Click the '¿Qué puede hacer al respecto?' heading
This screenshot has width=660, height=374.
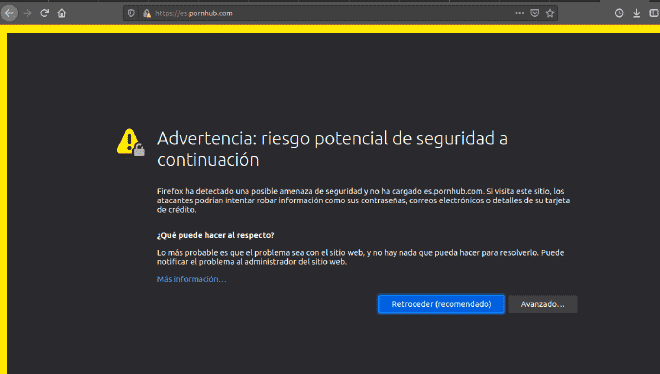click(x=216, y=235)
